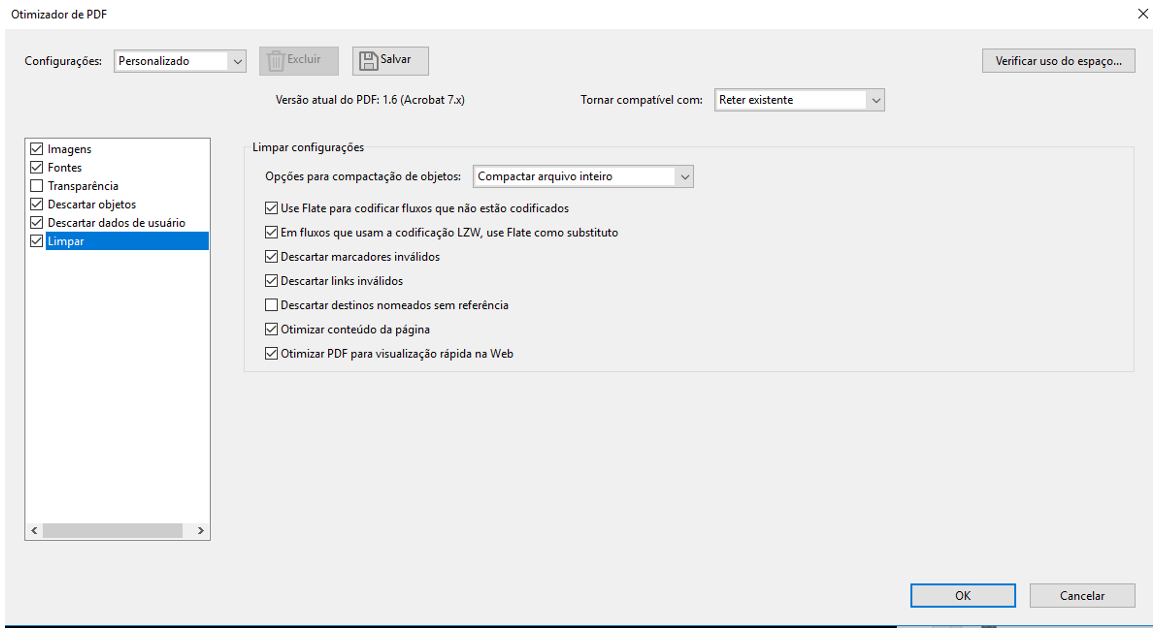
Task: Click the Excluir trash can button
Action: (298, 60)
